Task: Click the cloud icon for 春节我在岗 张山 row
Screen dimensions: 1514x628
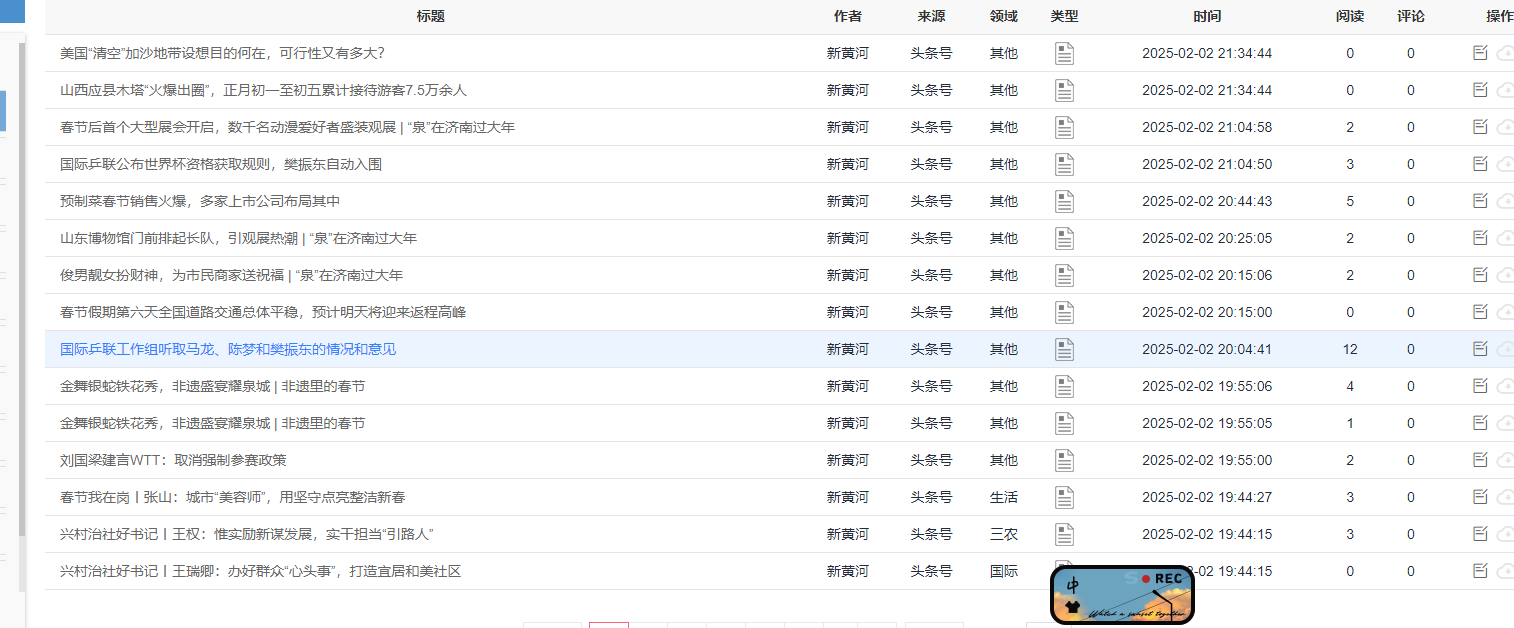Action: pyautogui.click(x=1506, y=497)
